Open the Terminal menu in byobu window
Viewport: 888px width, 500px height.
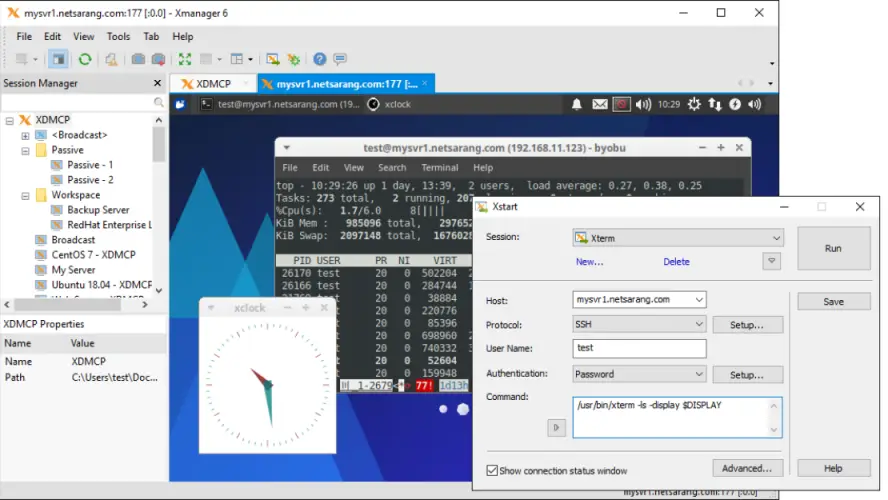coord(439,168)
